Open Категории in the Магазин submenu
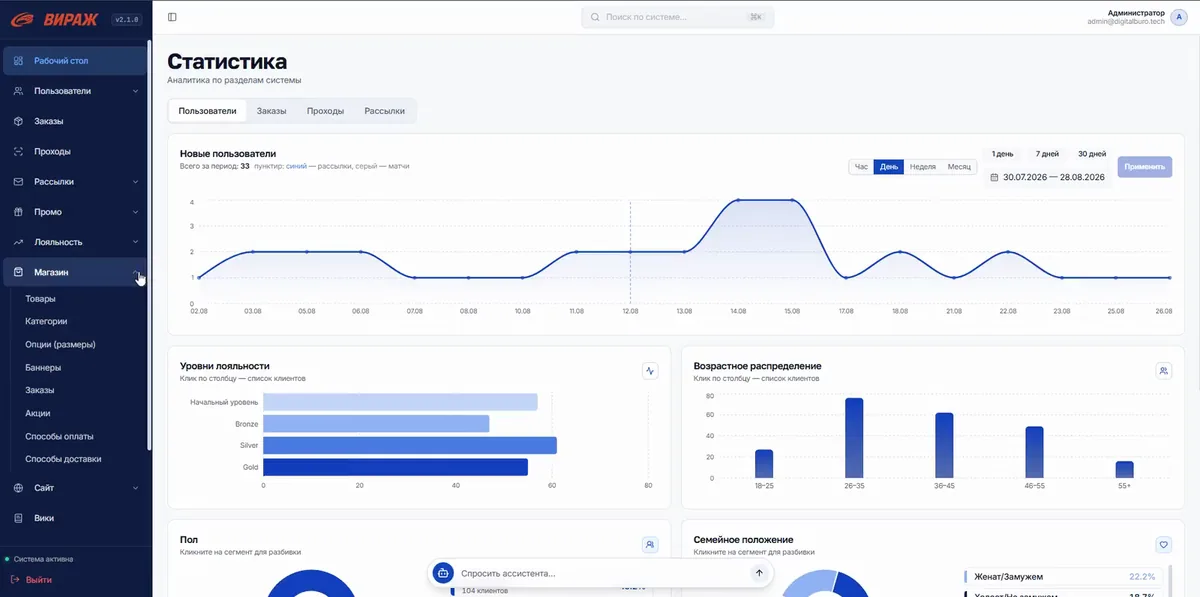This screenshot has width=1200, height=597. click(46, 322)
